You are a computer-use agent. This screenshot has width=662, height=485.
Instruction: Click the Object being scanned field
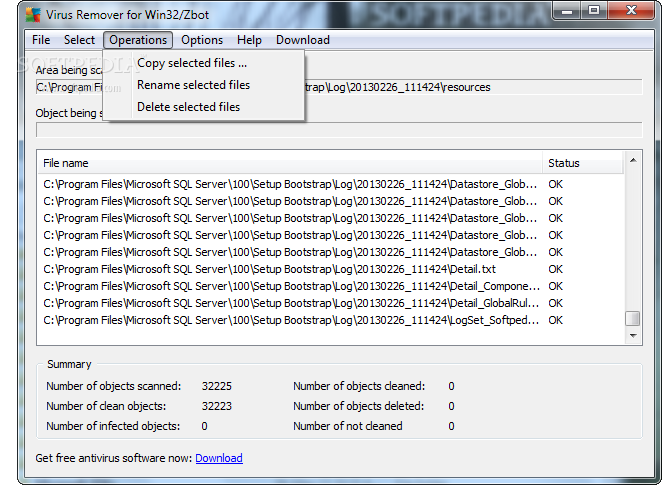339,130
